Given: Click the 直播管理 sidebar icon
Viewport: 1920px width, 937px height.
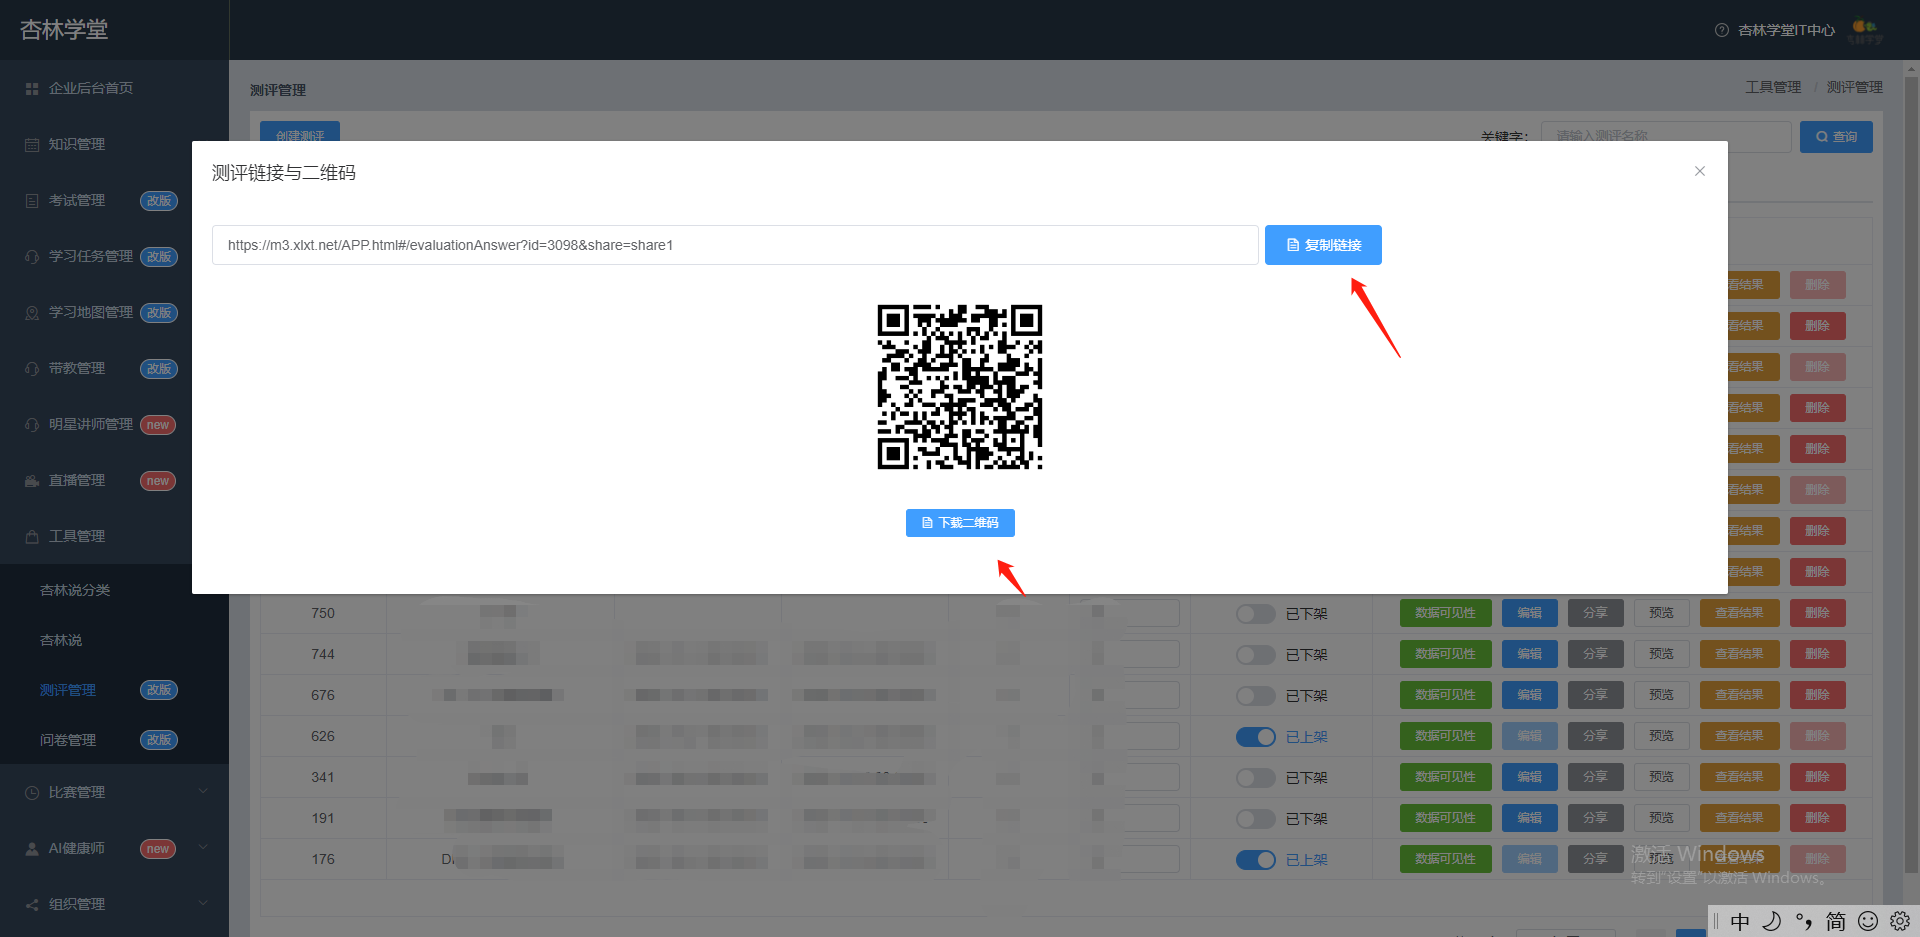Looking at the screenshot, I should 32,481.
